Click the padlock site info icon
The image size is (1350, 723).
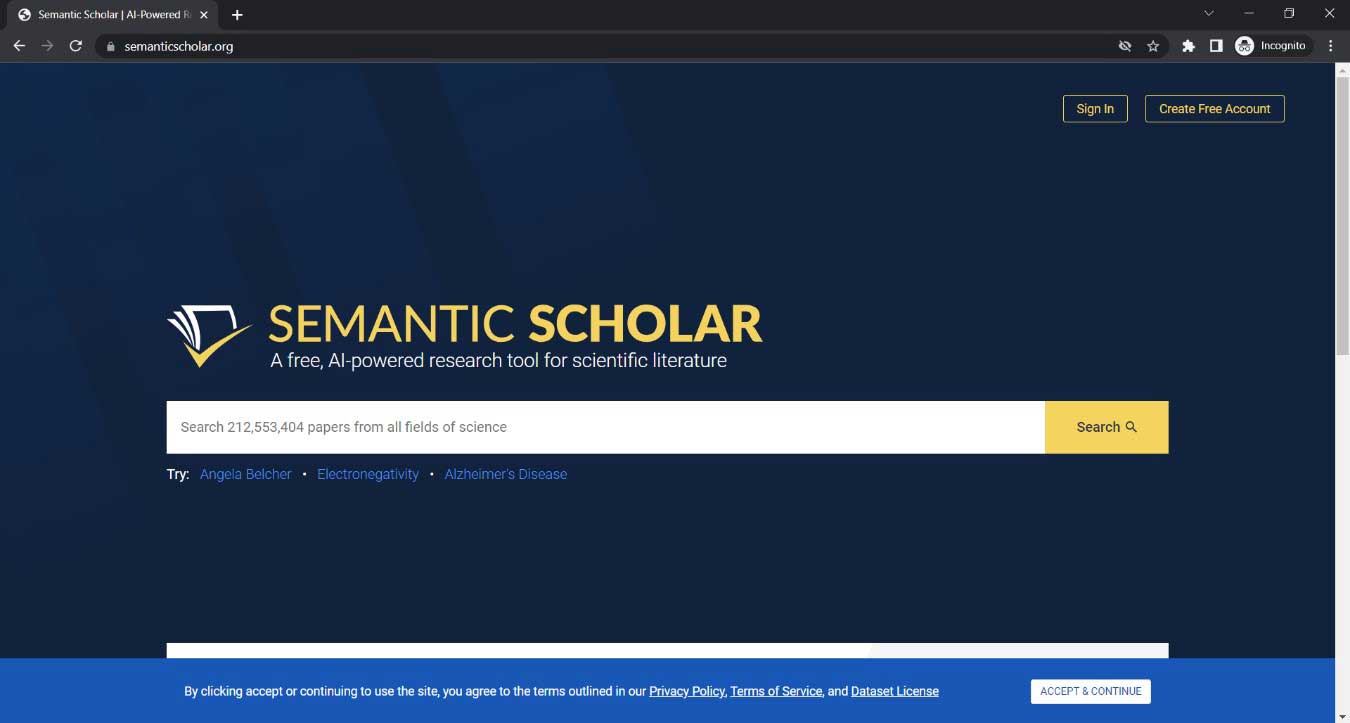110,46
